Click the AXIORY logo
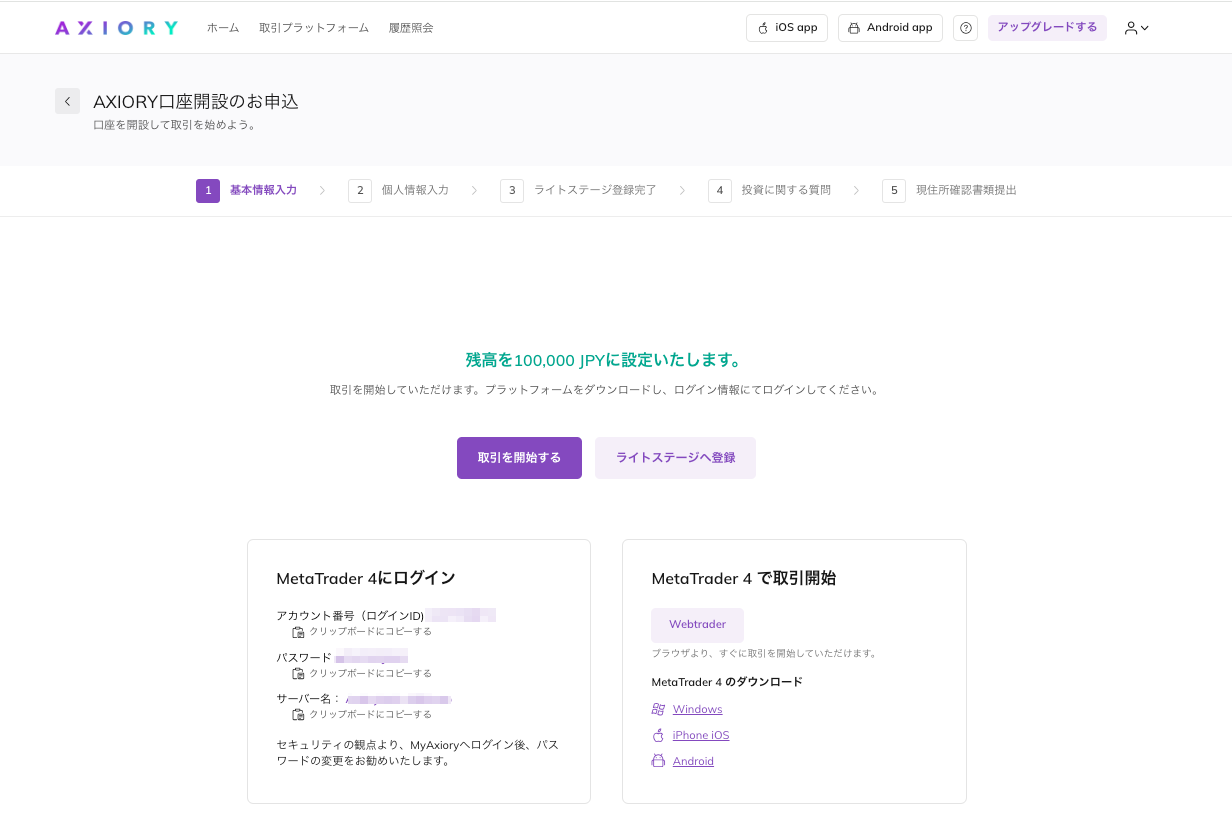 [116, 28]
